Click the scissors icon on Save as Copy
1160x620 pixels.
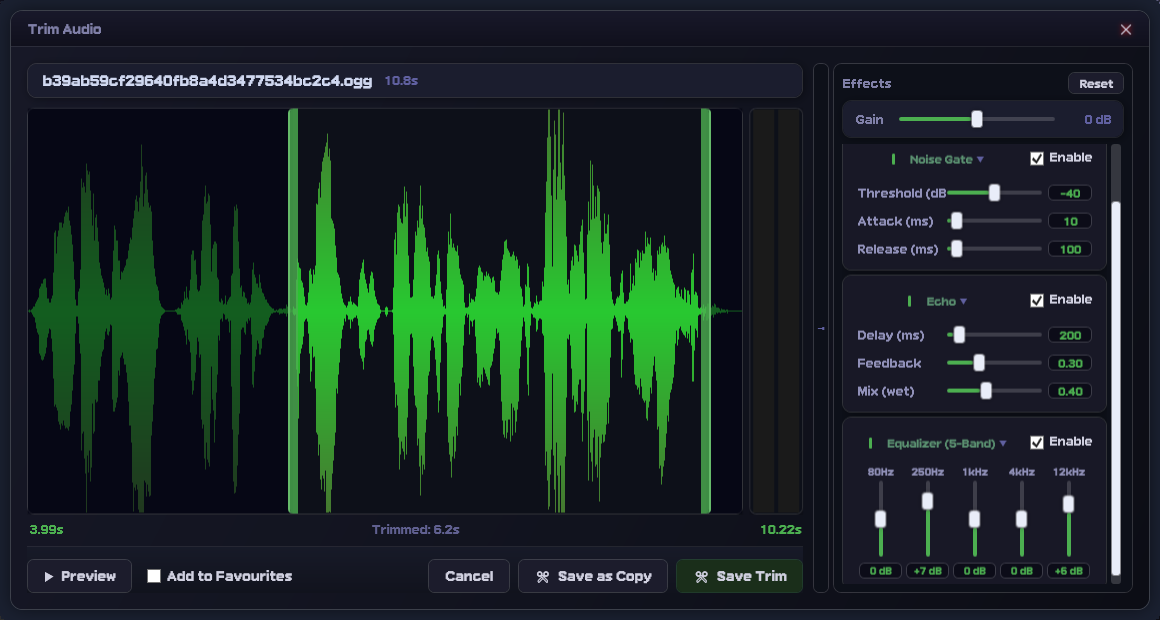[543, 576]
